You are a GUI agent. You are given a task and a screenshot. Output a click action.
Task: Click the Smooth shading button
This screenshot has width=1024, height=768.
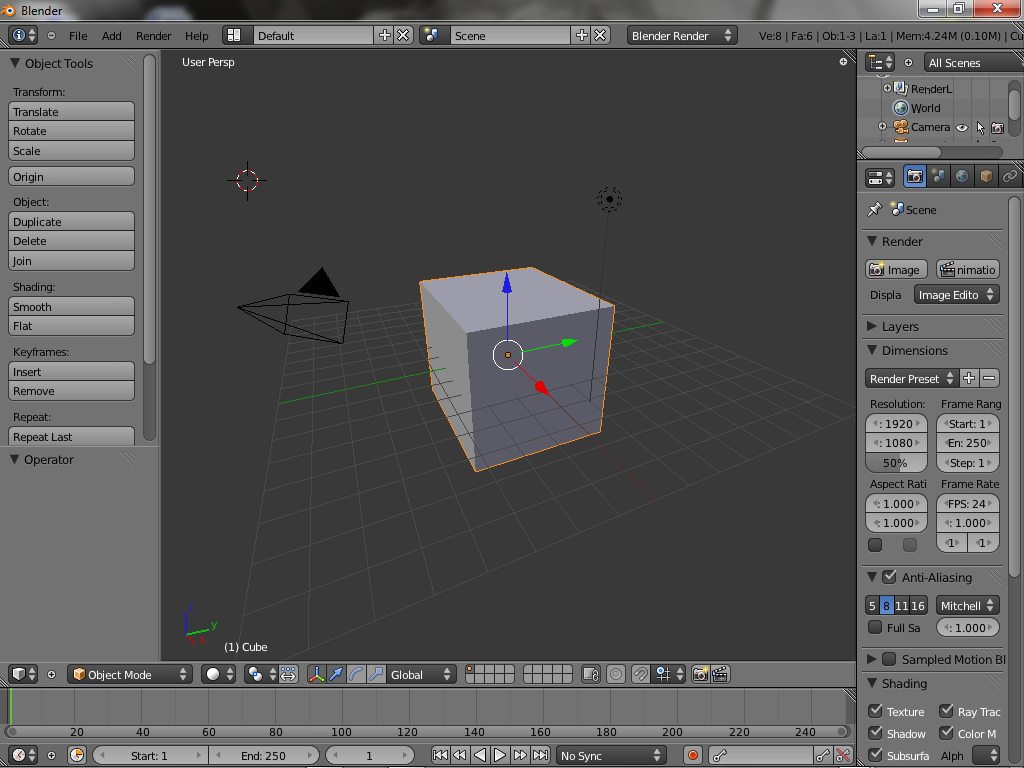point(71,307)
